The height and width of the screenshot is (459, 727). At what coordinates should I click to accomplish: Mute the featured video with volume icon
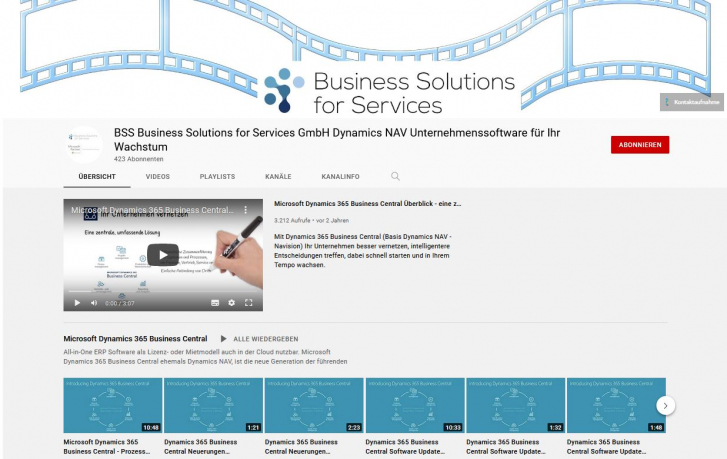coord(94,303)
